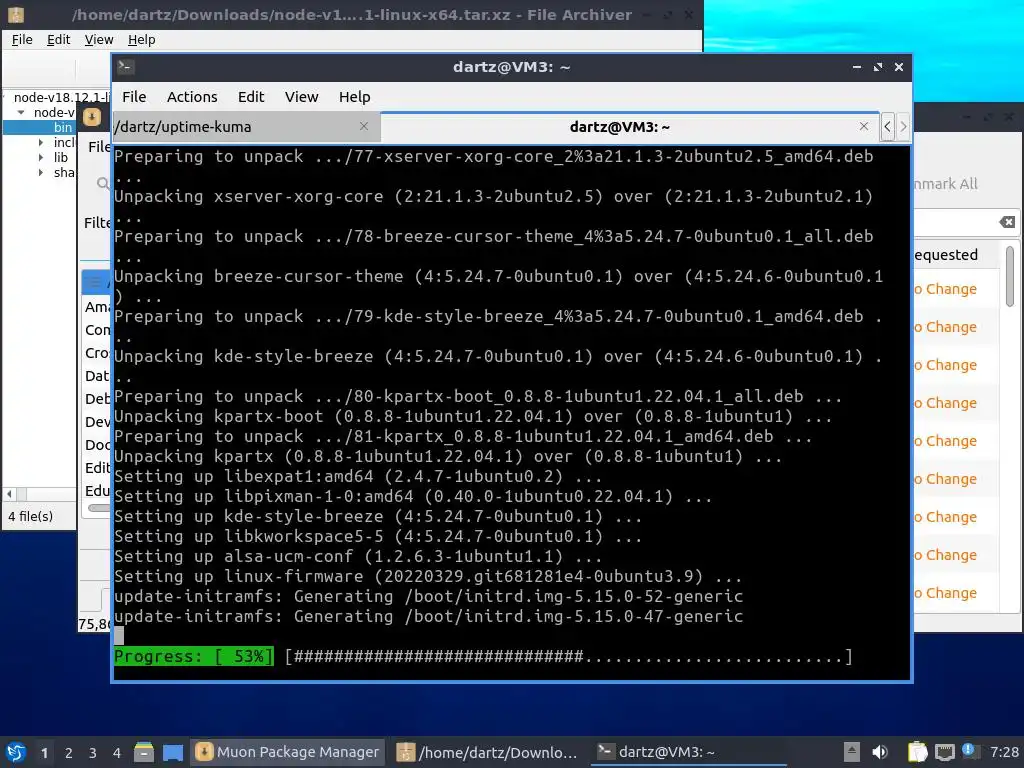Switch to workspace 1
Screen dimensions: 1024x768
44,753
